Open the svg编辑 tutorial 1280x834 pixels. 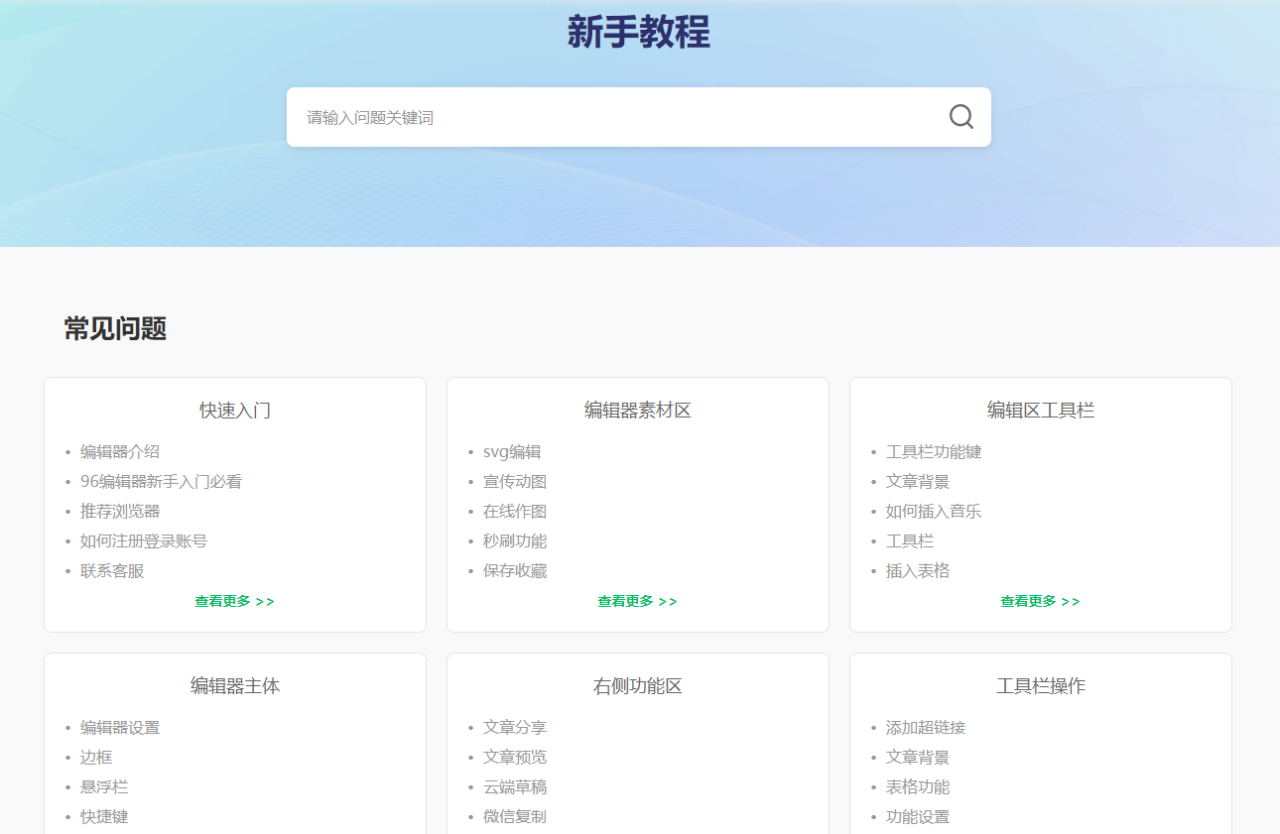pyautogui.click(x=512, y=452)
